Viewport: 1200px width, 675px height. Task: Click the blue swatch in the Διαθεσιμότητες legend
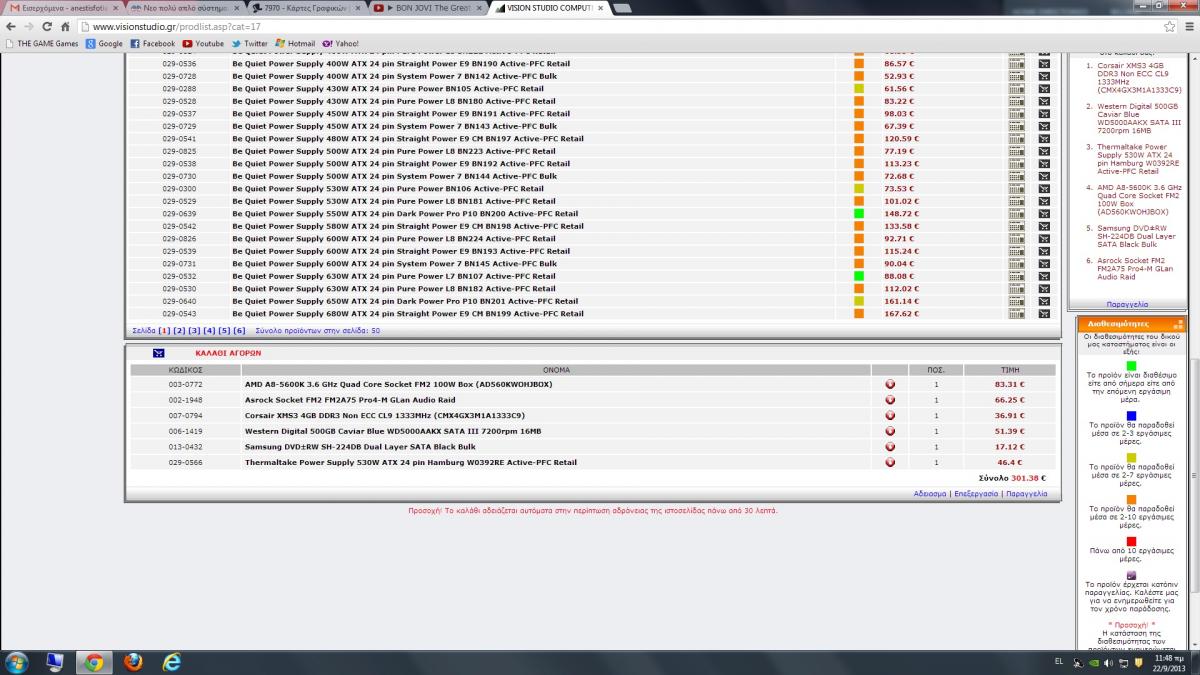pyautogui.click(x=1131, y=415)
